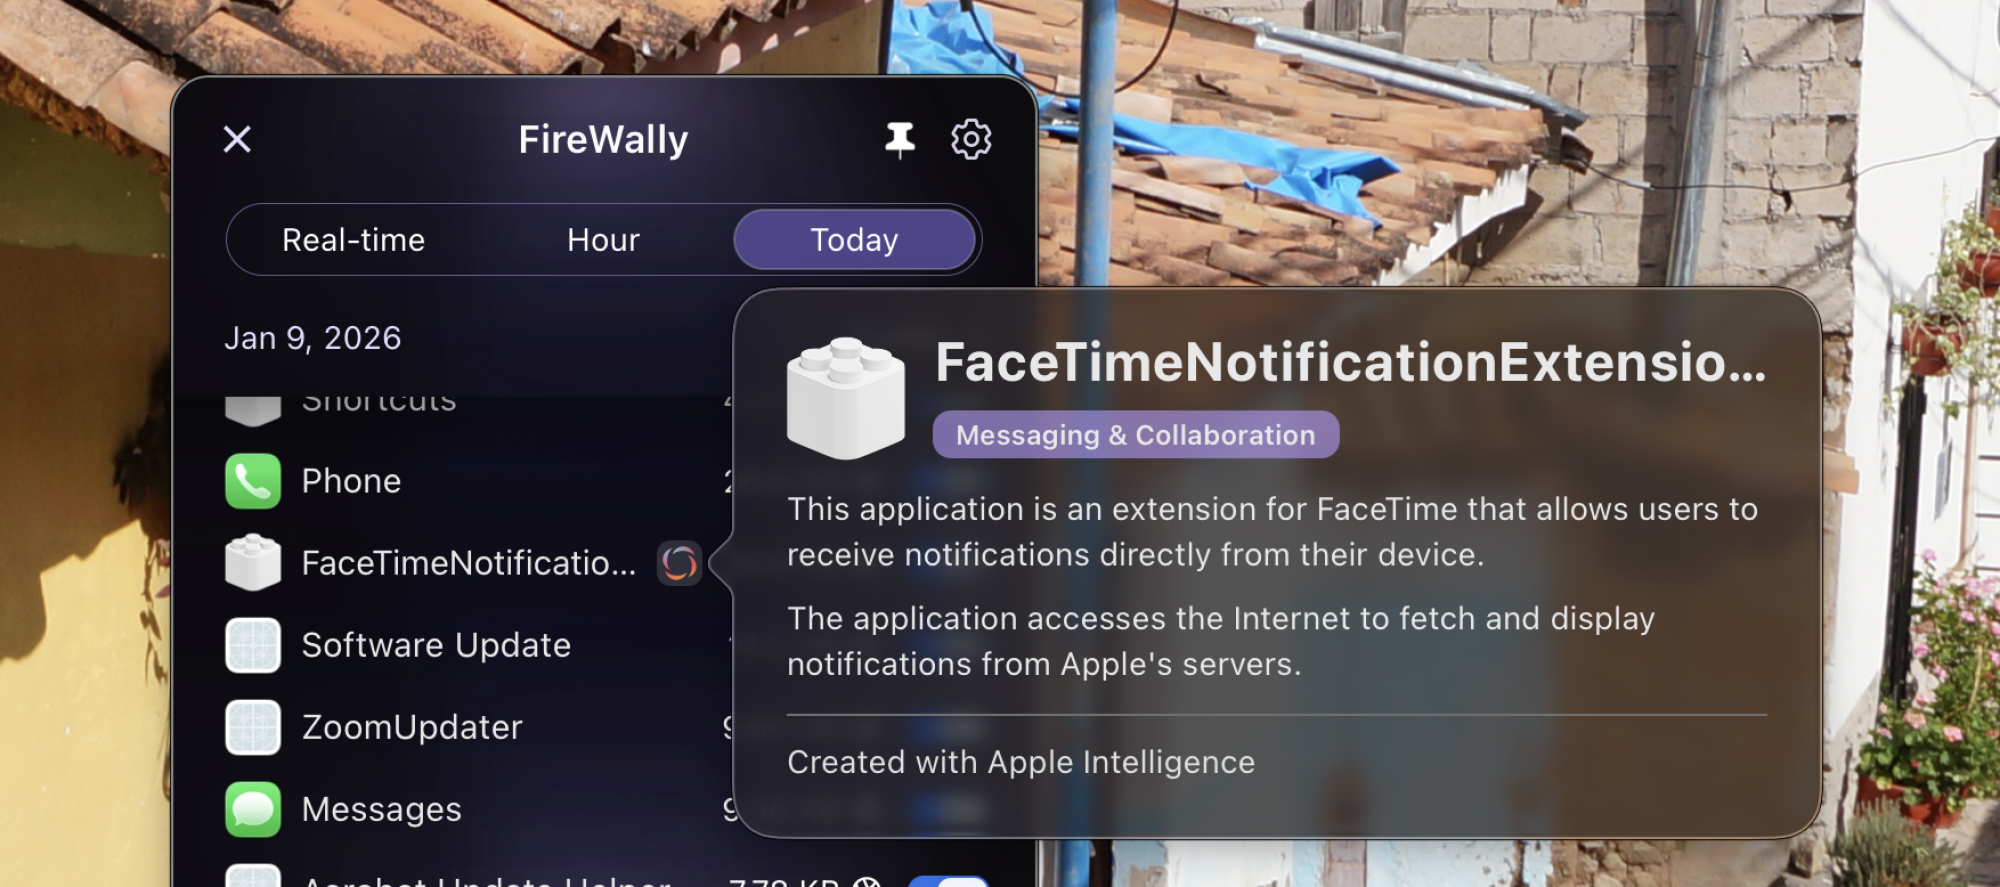Viewport: 2000px width, 887px height.
Task: Click the Software Update icon
Action: point(253,645)
